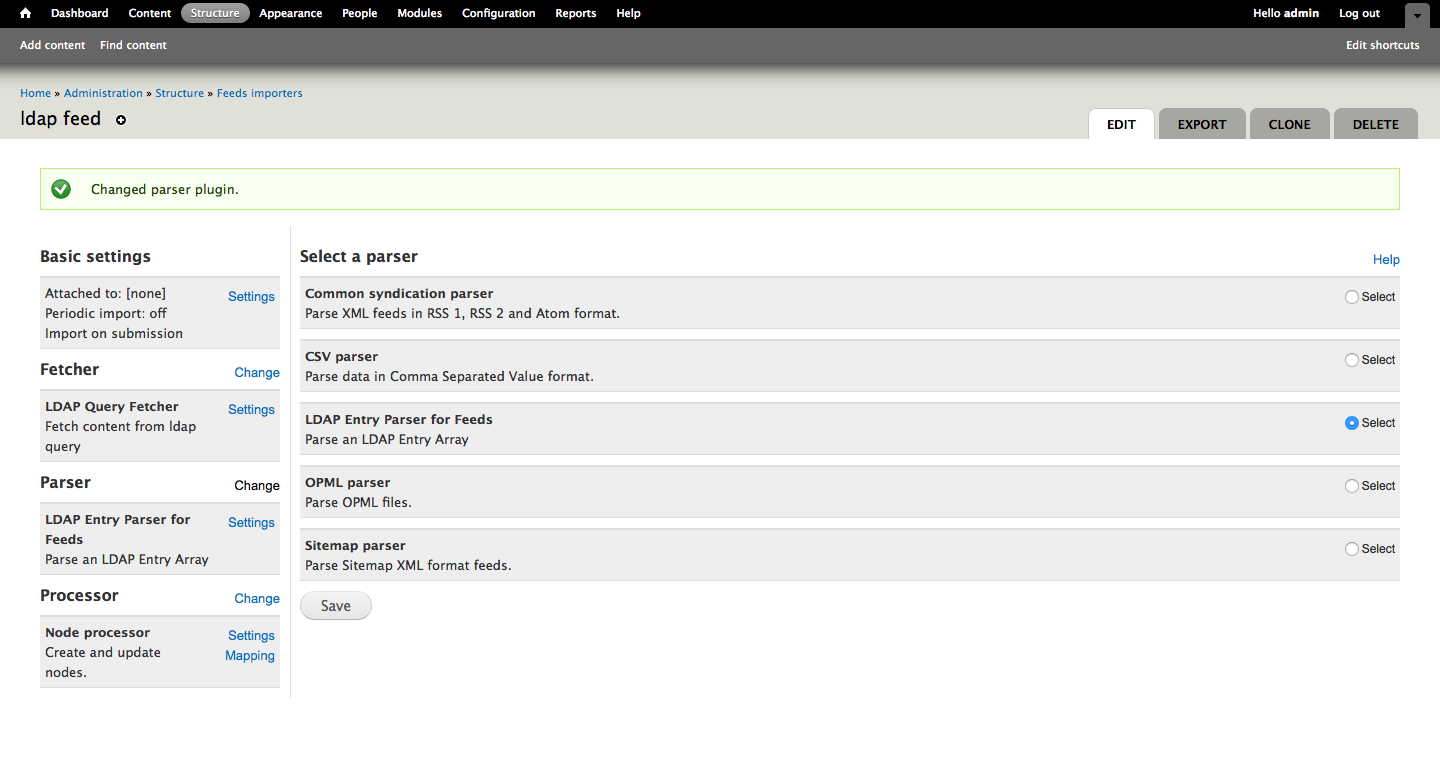
Task: Open LDAP Query Fetcher Settings link
Action: [x=251, y=410]
